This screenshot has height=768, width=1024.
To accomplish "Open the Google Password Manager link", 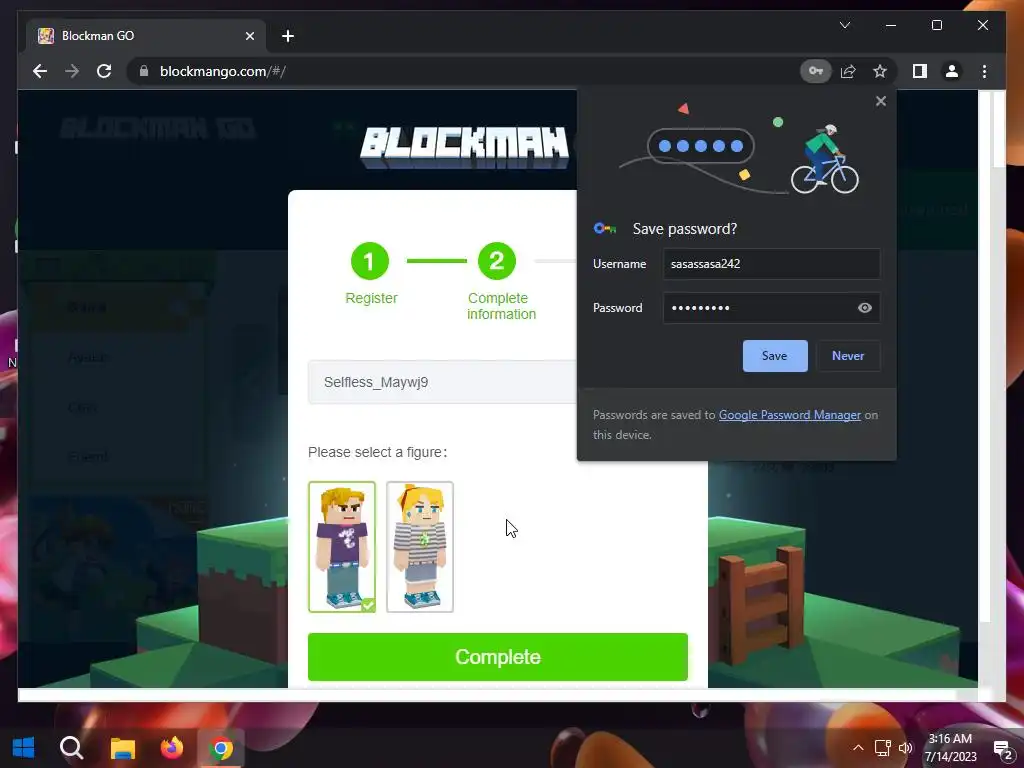I will coord(790,415).
